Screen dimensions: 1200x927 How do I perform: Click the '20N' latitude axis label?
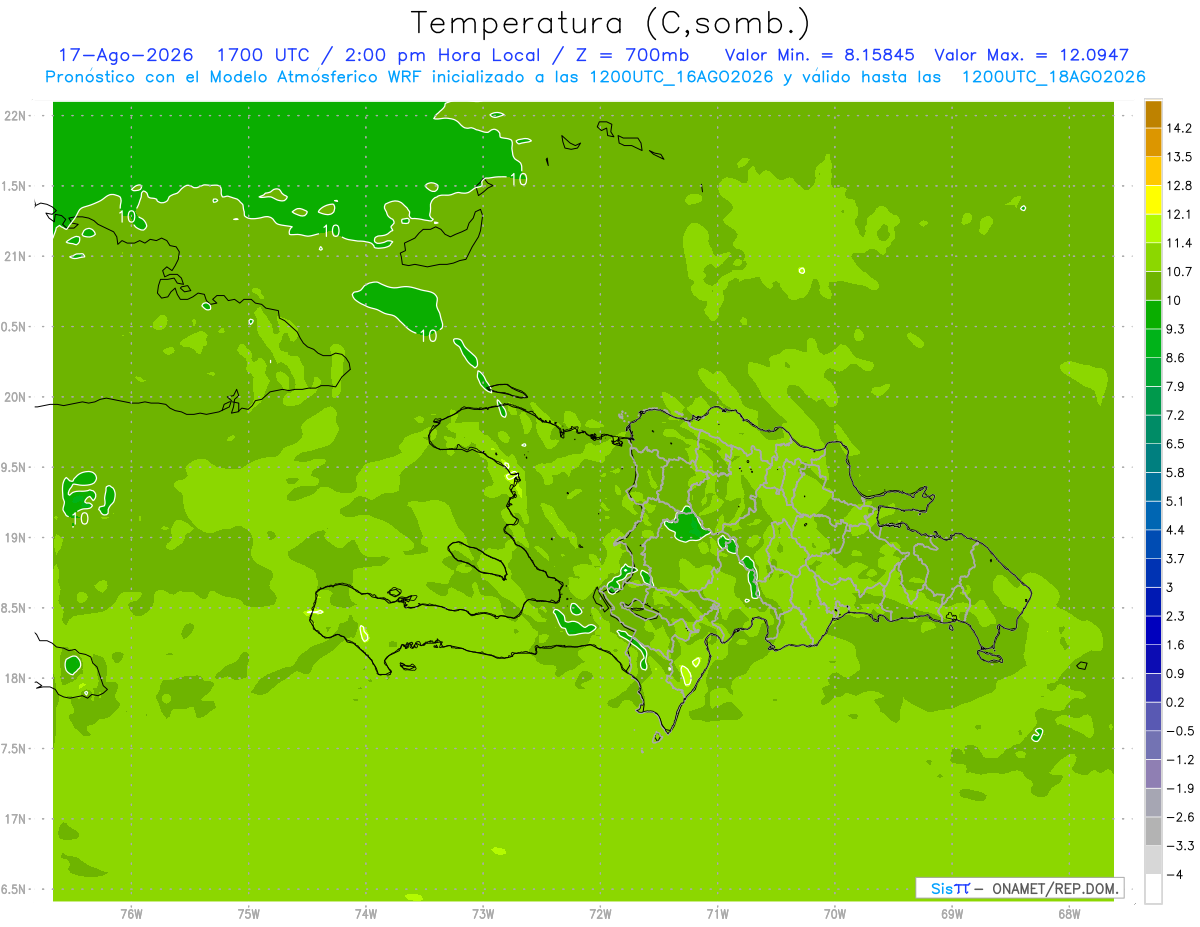point(15,397)
